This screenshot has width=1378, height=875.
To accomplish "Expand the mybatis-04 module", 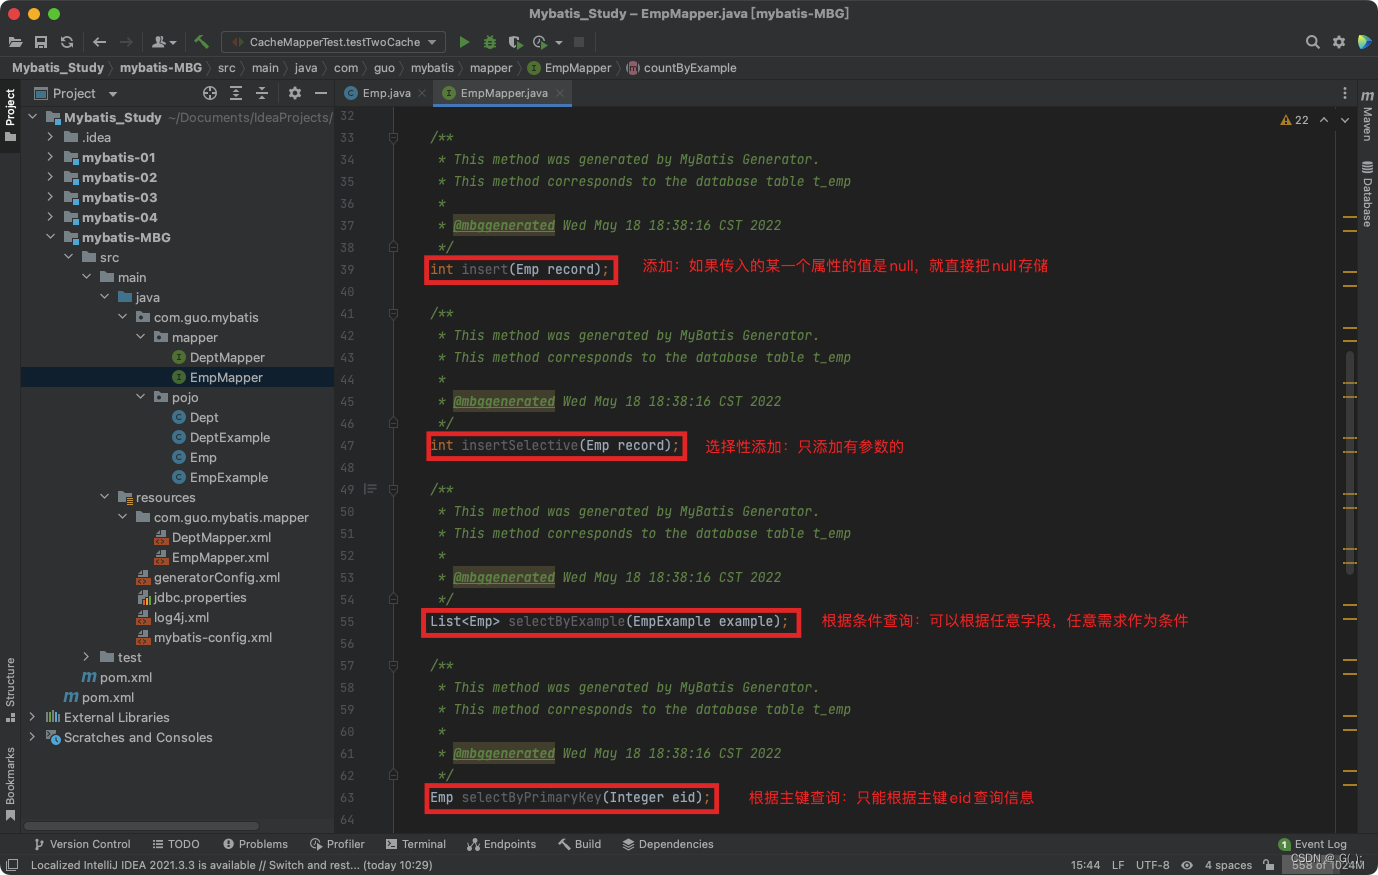I will [x=50, y=217].
